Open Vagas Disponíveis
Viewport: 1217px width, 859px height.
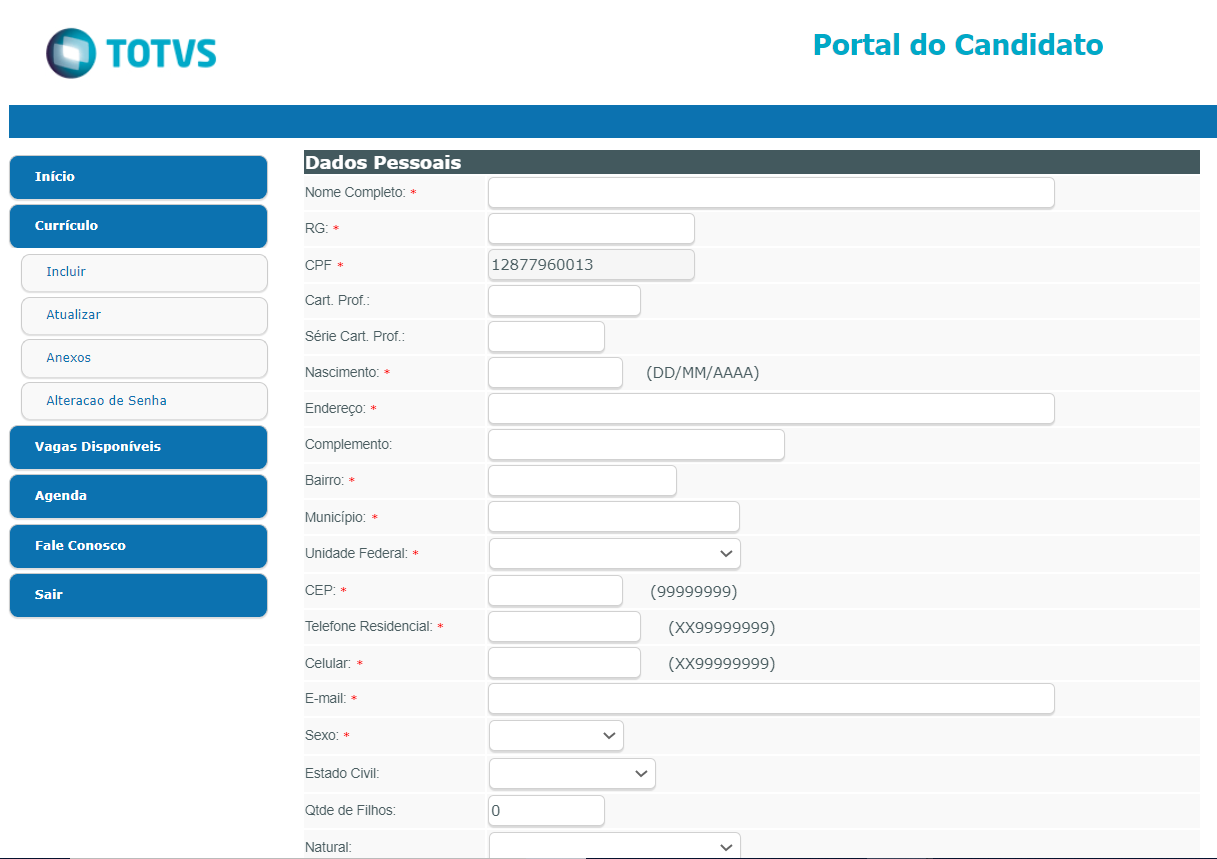[138, 447]
